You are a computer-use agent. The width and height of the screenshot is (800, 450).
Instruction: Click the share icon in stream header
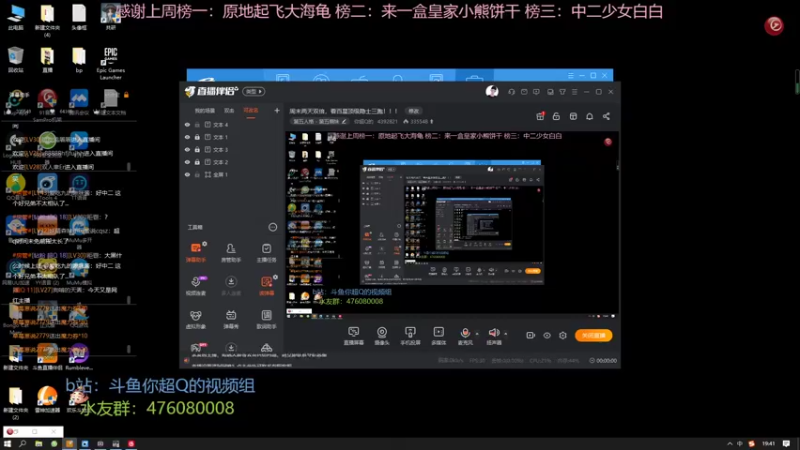606,116
